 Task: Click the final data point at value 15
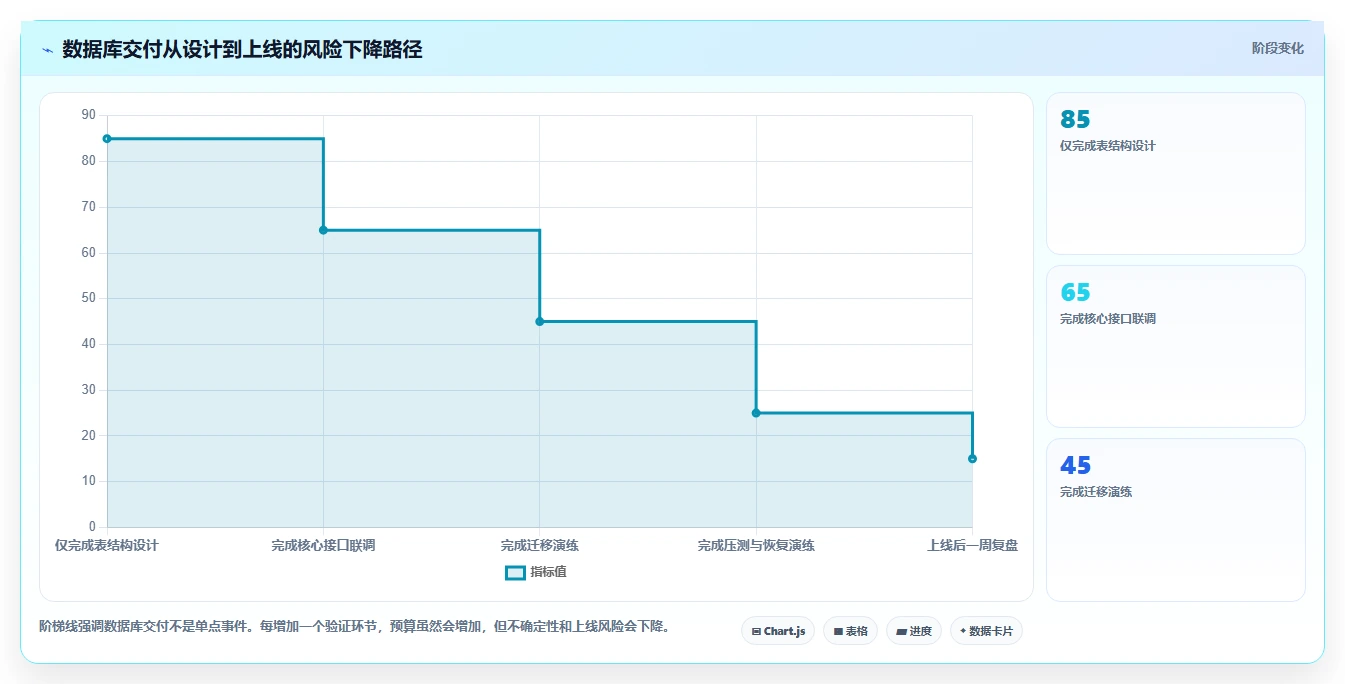(972, 459)
